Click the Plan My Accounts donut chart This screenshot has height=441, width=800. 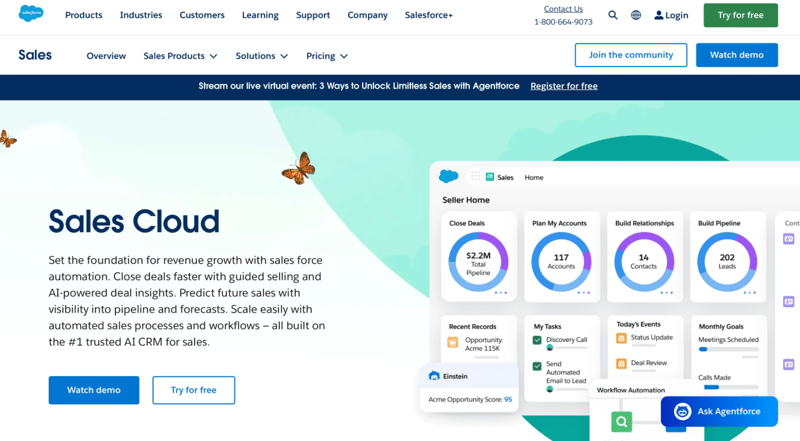click(x=561, y=262)
